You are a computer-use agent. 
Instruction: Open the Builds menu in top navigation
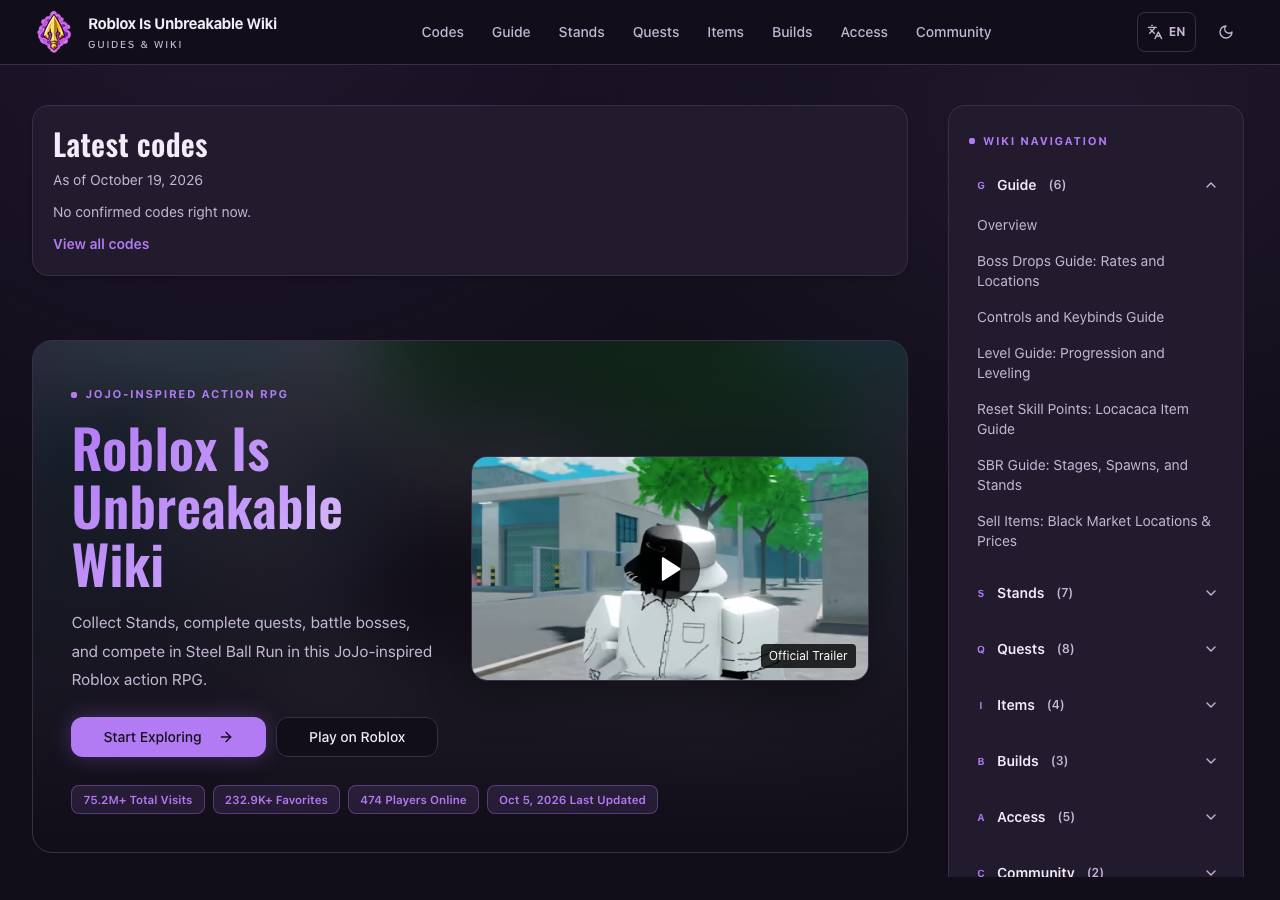coord(792,32)
